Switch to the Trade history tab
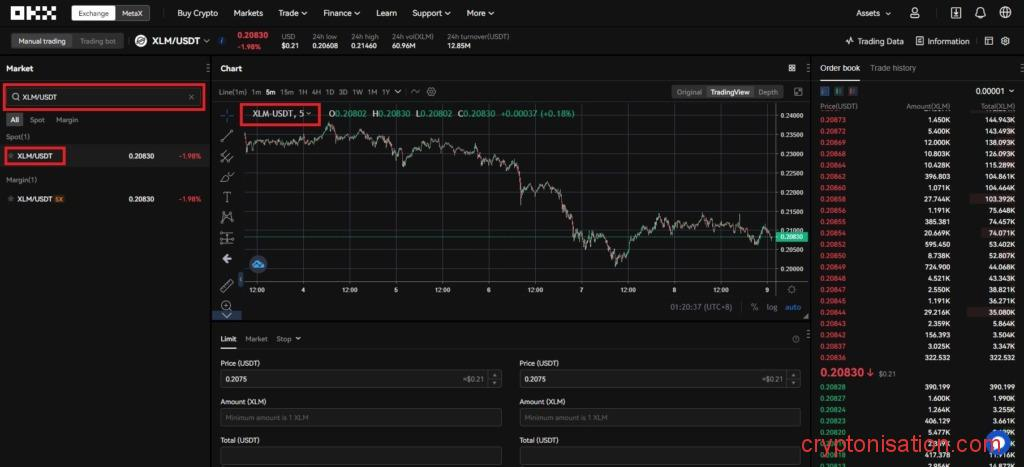The height and width of the screenshot is (467, 1024). click(x=892, y=68)
